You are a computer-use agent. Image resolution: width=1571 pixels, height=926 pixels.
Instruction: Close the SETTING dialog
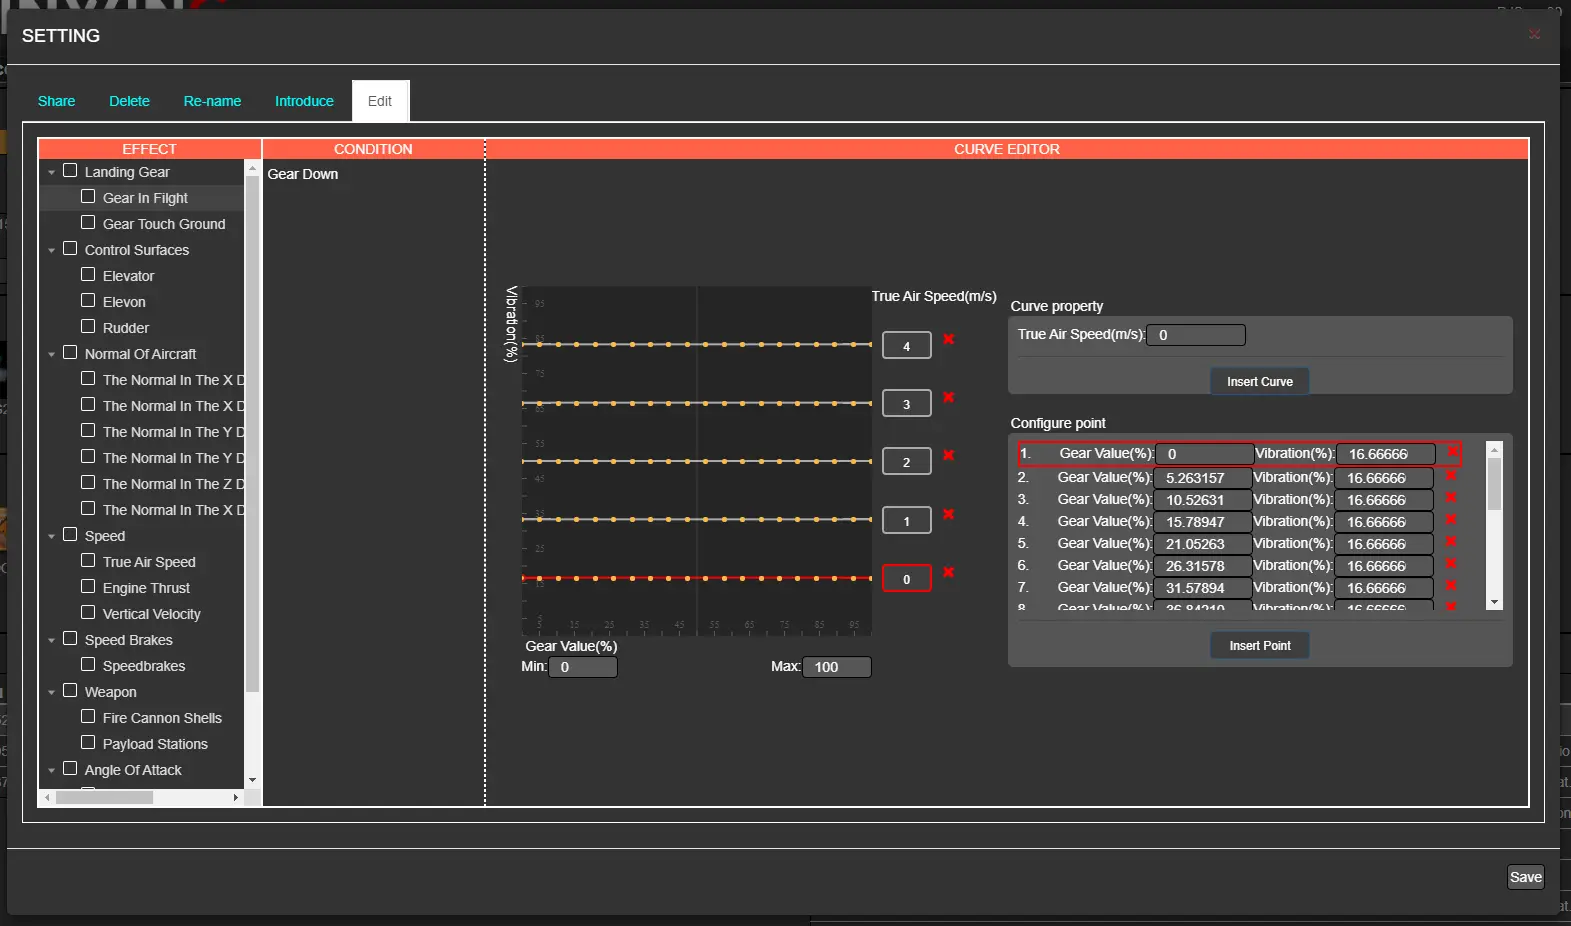click(1534, 35)
